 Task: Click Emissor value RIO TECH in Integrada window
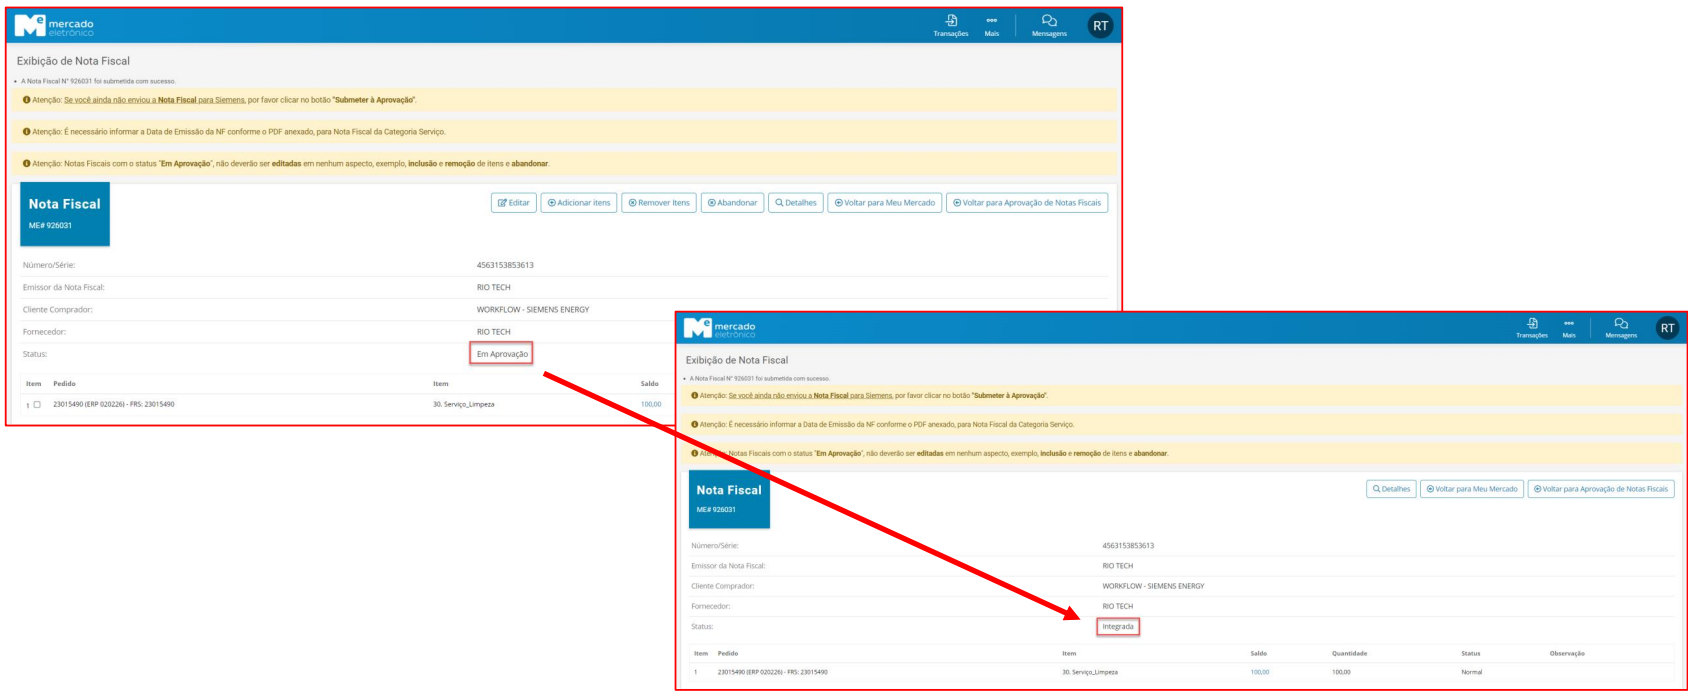pyautogui.click(x=1118, y=566)
